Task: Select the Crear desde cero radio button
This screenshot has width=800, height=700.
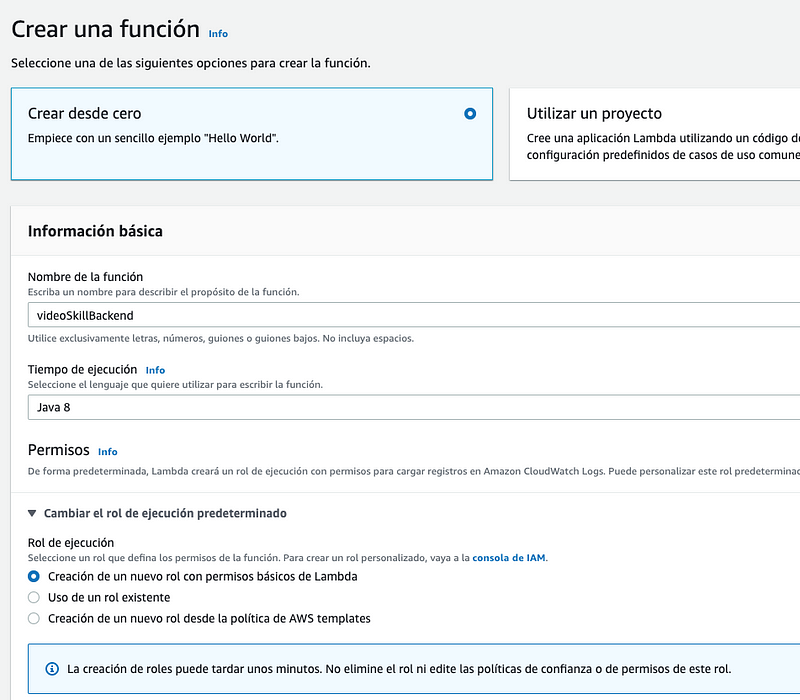Action: [470, 114]
